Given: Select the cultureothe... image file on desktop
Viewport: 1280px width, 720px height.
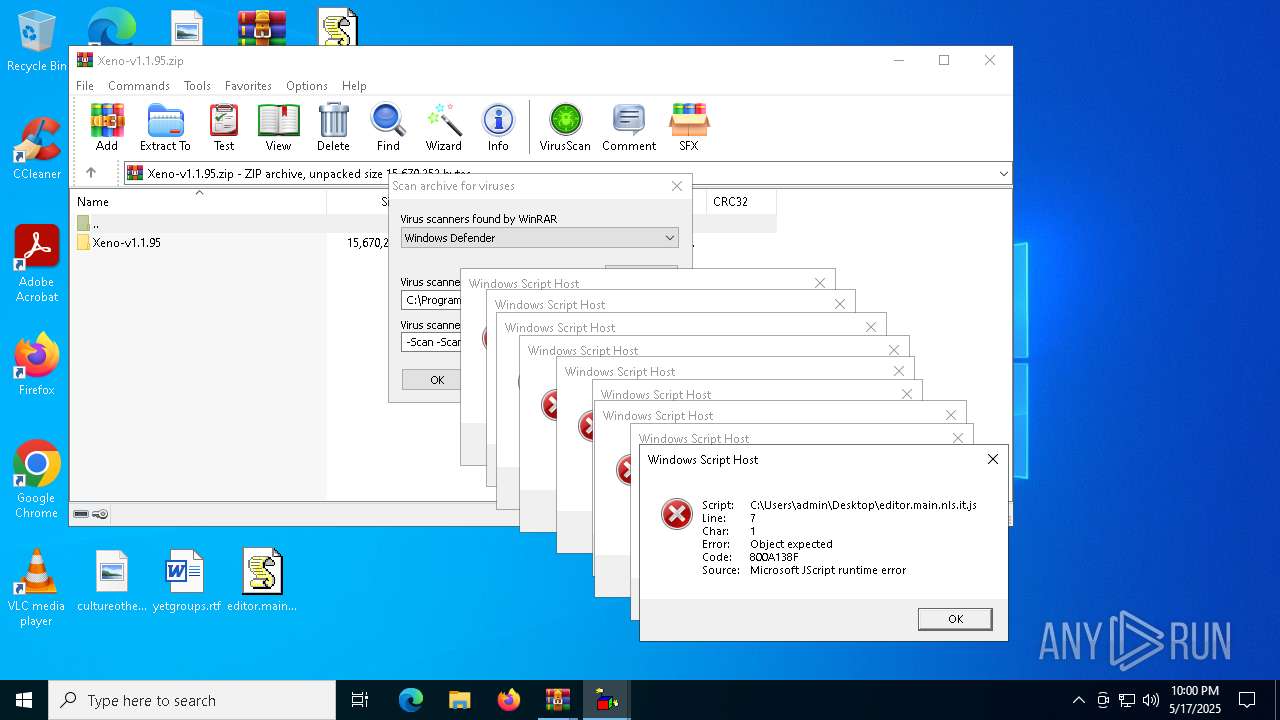Looking at the screenshot, I should coord(112,581).
